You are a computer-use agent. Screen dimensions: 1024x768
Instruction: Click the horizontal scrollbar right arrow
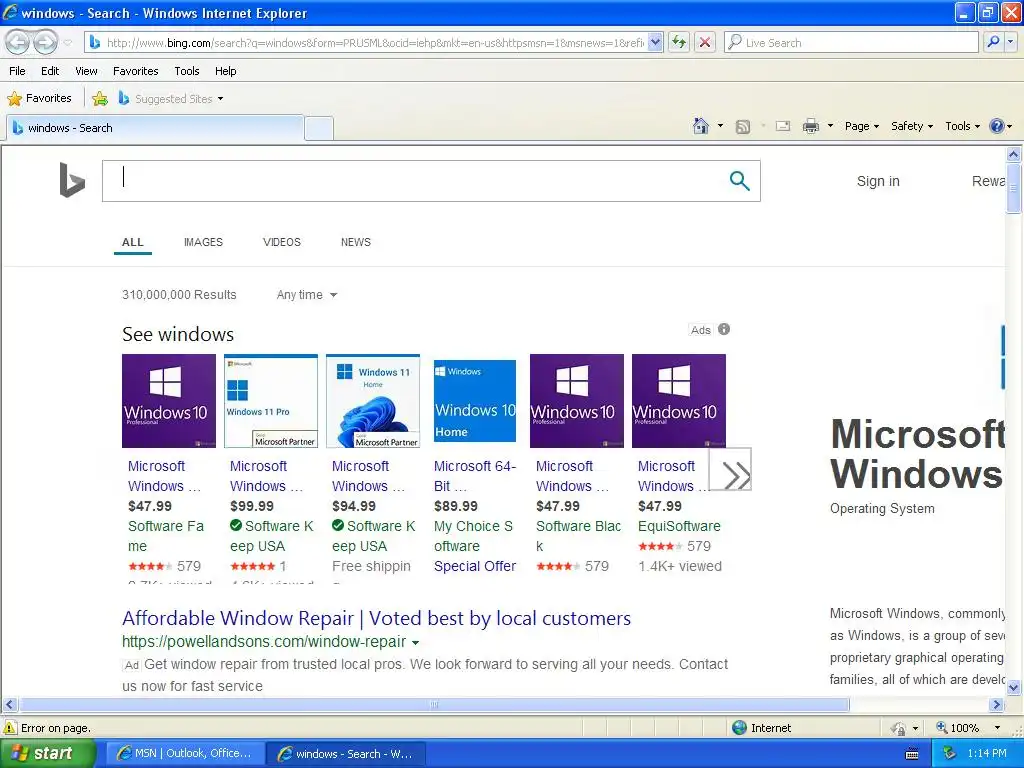coord(996,705)
